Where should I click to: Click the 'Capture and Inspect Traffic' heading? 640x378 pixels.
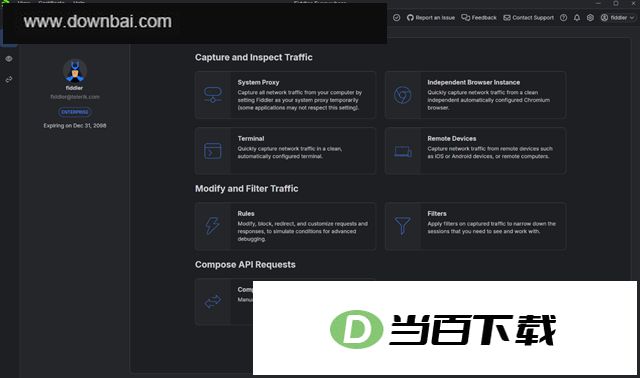pyautogui.click(x=253, y=58)
